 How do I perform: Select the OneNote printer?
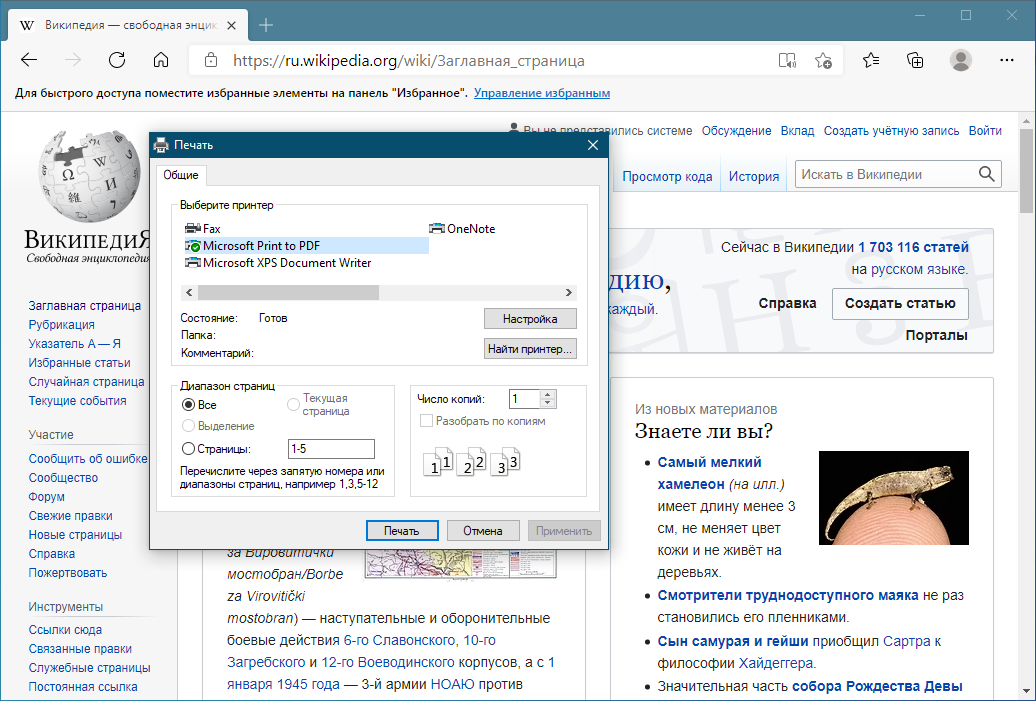[462, 229]
